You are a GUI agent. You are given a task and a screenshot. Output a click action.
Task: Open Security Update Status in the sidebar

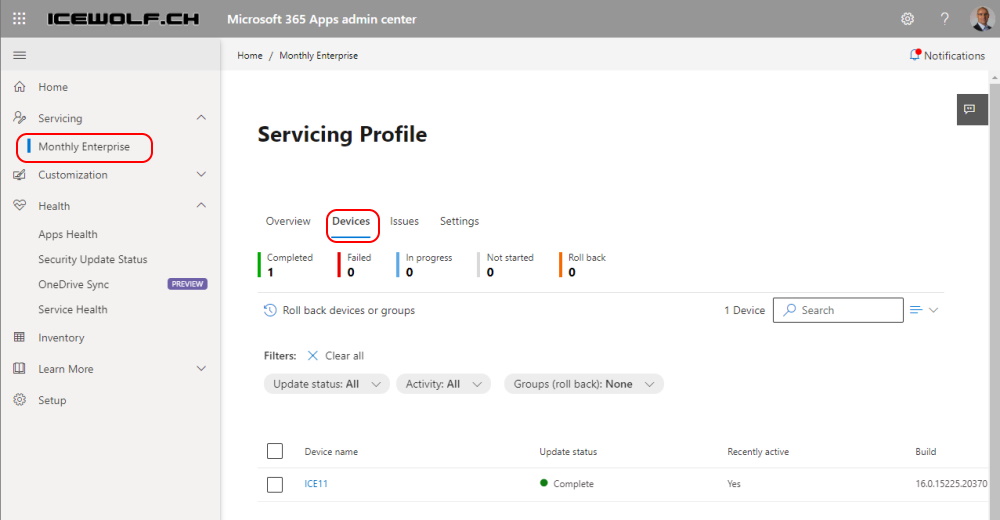pos(92,259)
